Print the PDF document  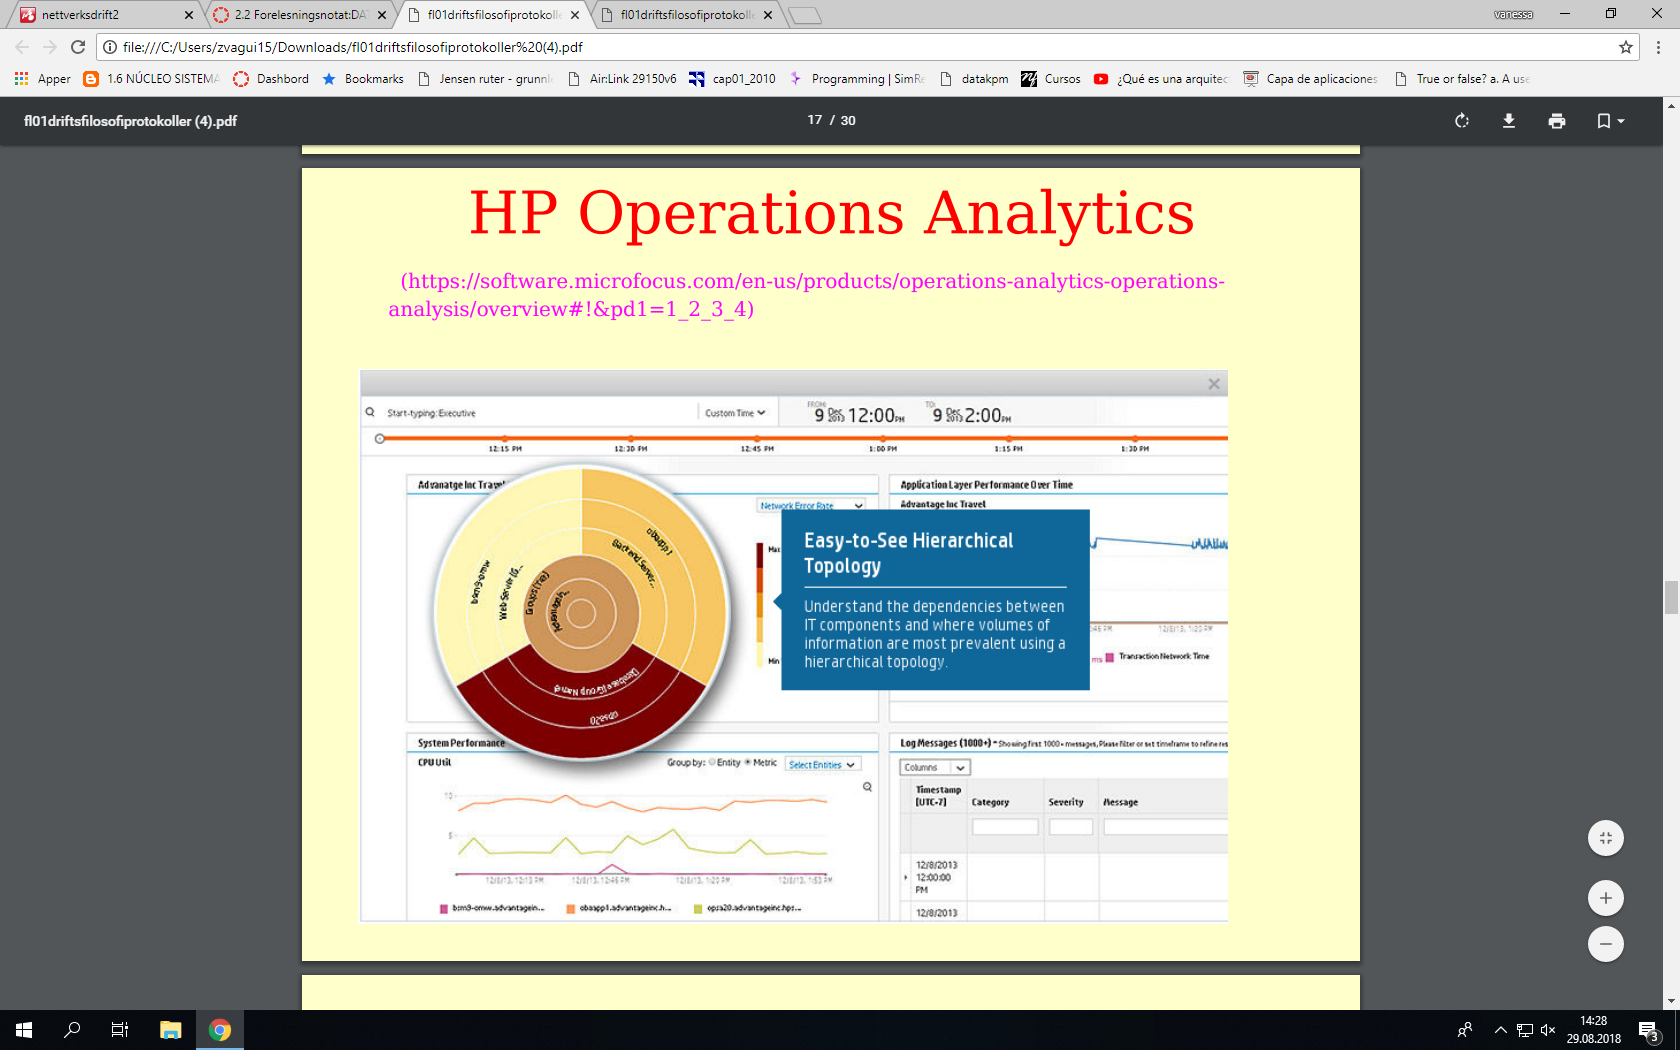coord(1557,121)
